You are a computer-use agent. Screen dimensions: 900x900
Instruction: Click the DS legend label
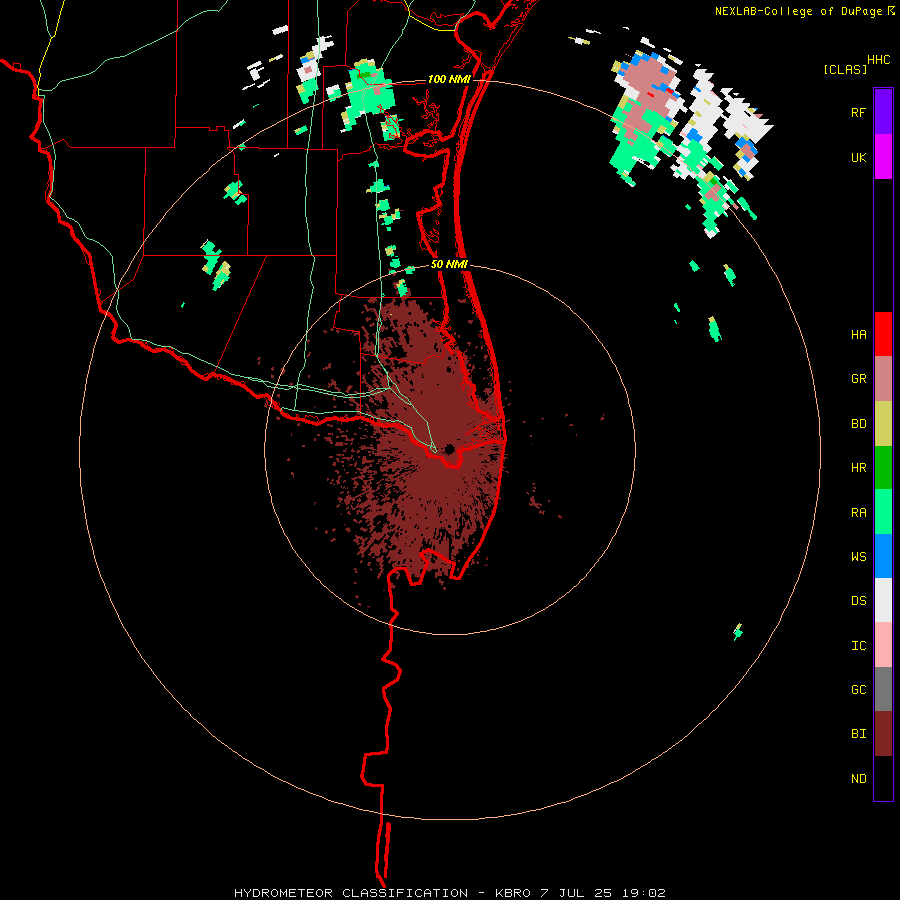click(858, 601)
